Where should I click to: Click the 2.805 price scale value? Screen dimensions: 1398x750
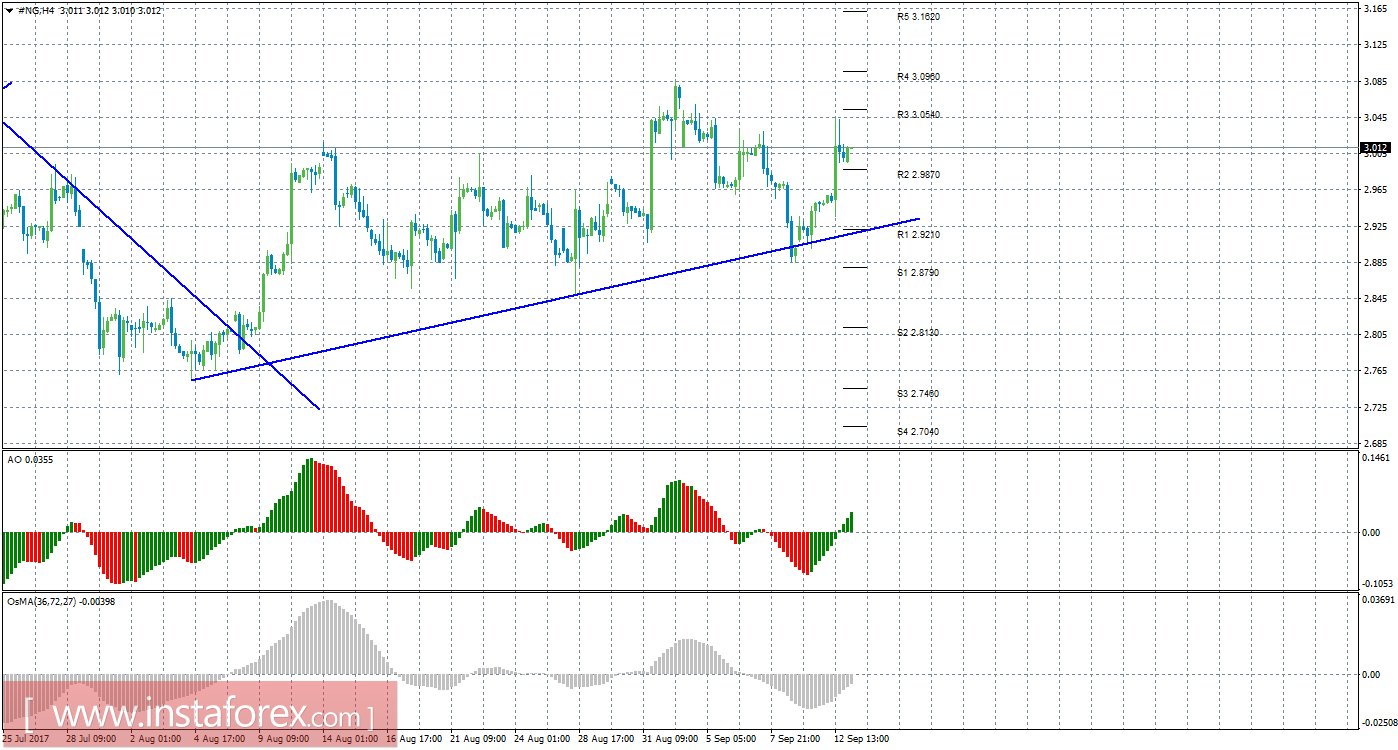1374,335
